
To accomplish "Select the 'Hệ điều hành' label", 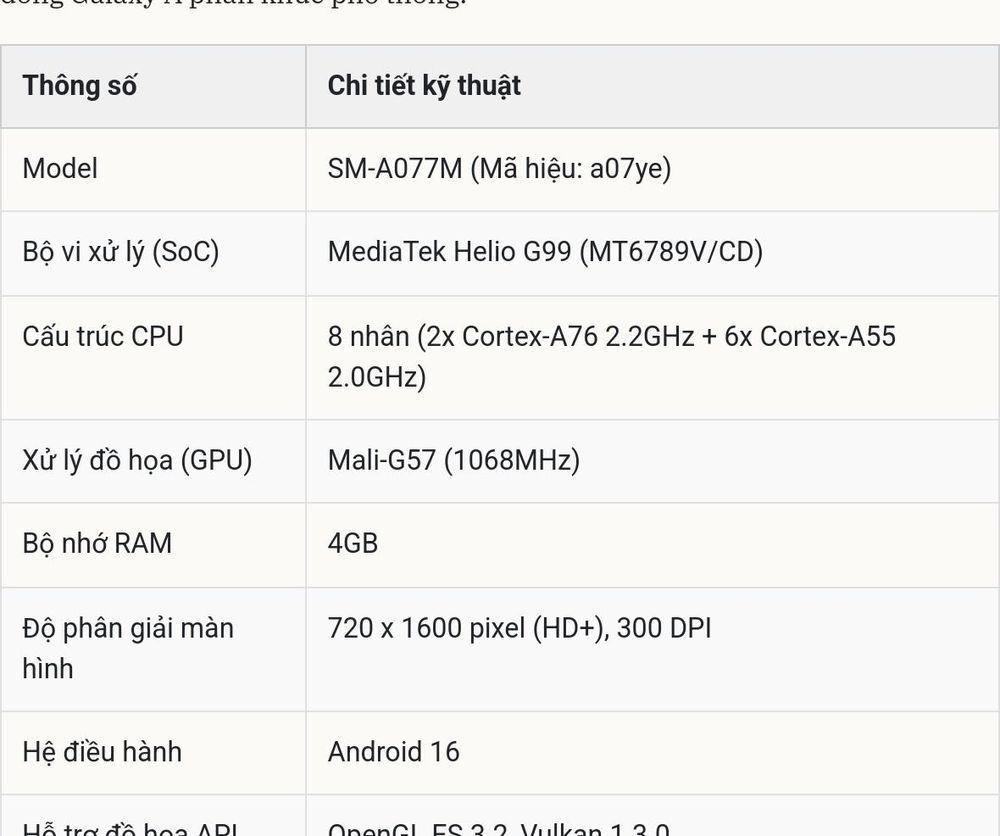I will [x=102, y=751].
